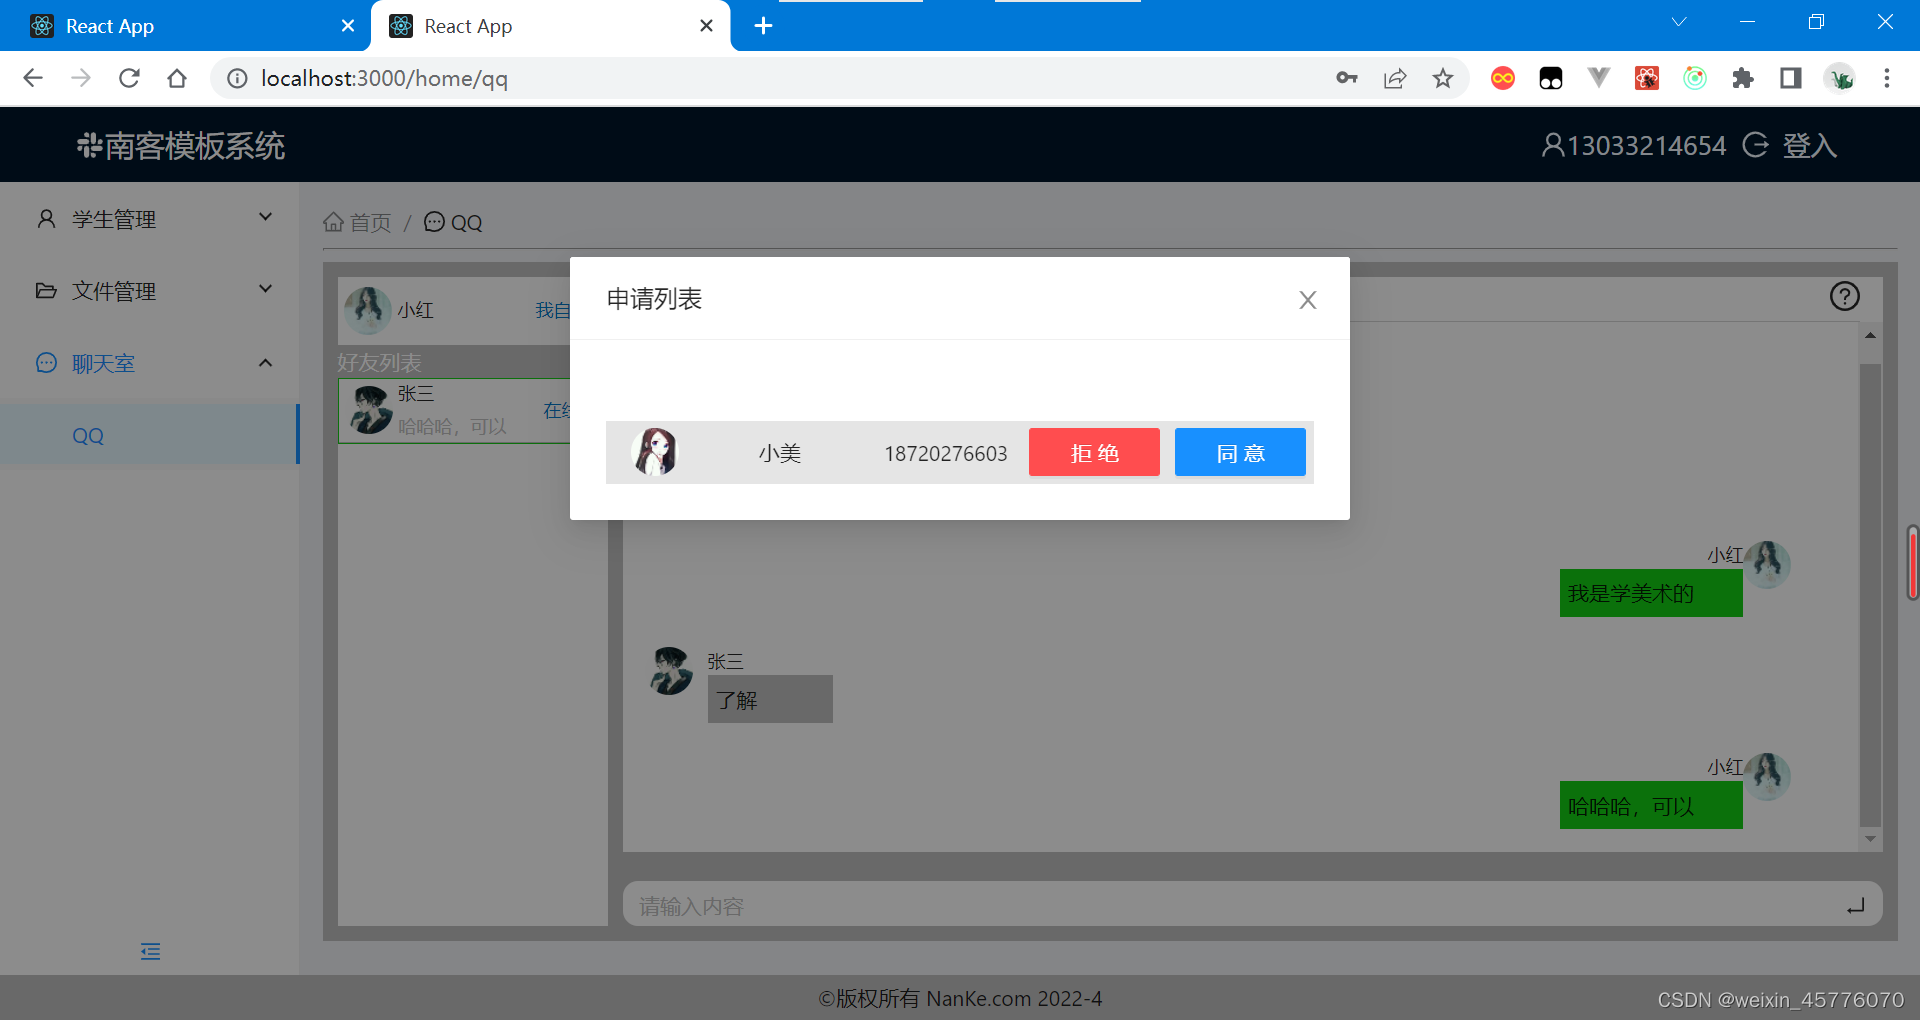Click the green message 我是学美术的
Image resolution: width=1920 pixels, height=1020 pixels.
pos(1651,593)
